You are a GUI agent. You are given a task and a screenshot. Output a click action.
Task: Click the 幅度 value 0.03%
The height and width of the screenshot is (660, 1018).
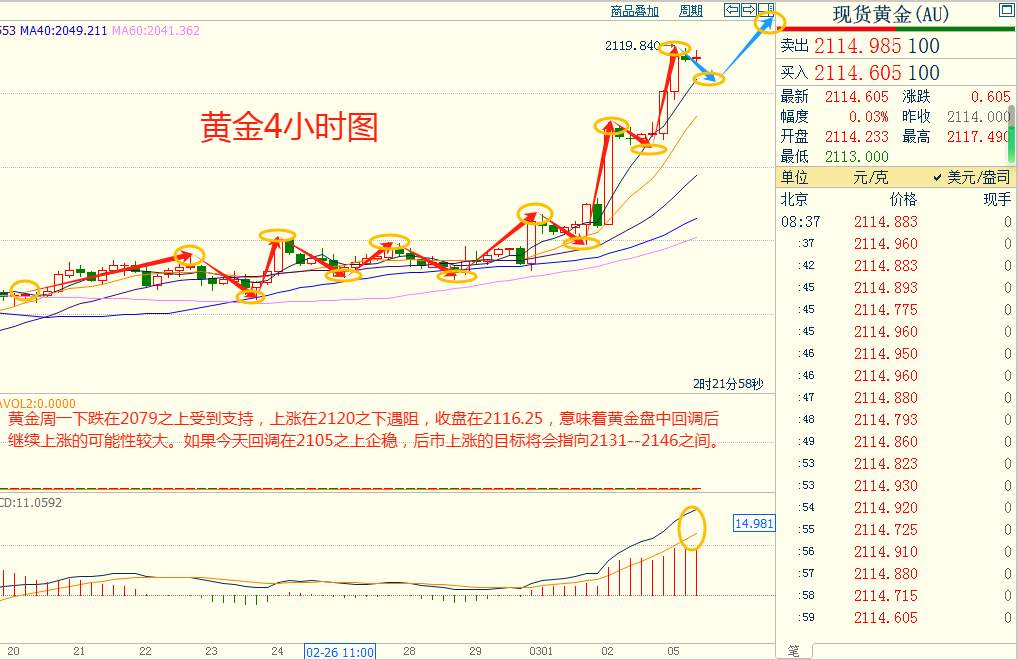[x=869, y=117]
